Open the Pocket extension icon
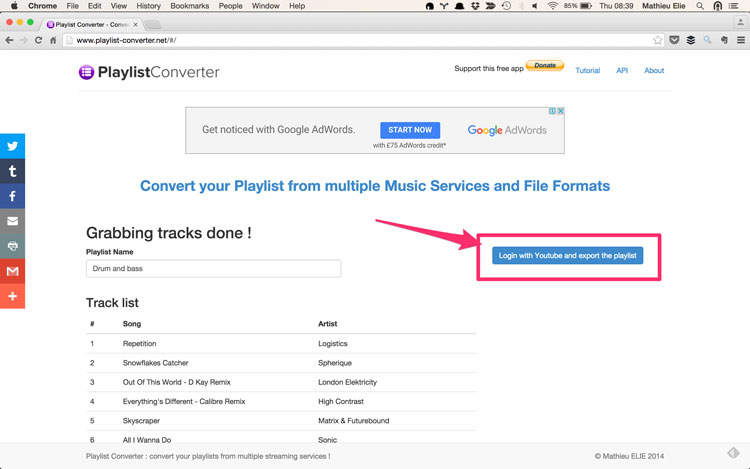Viewport: 750px width, 469px height. coord(674,40)
